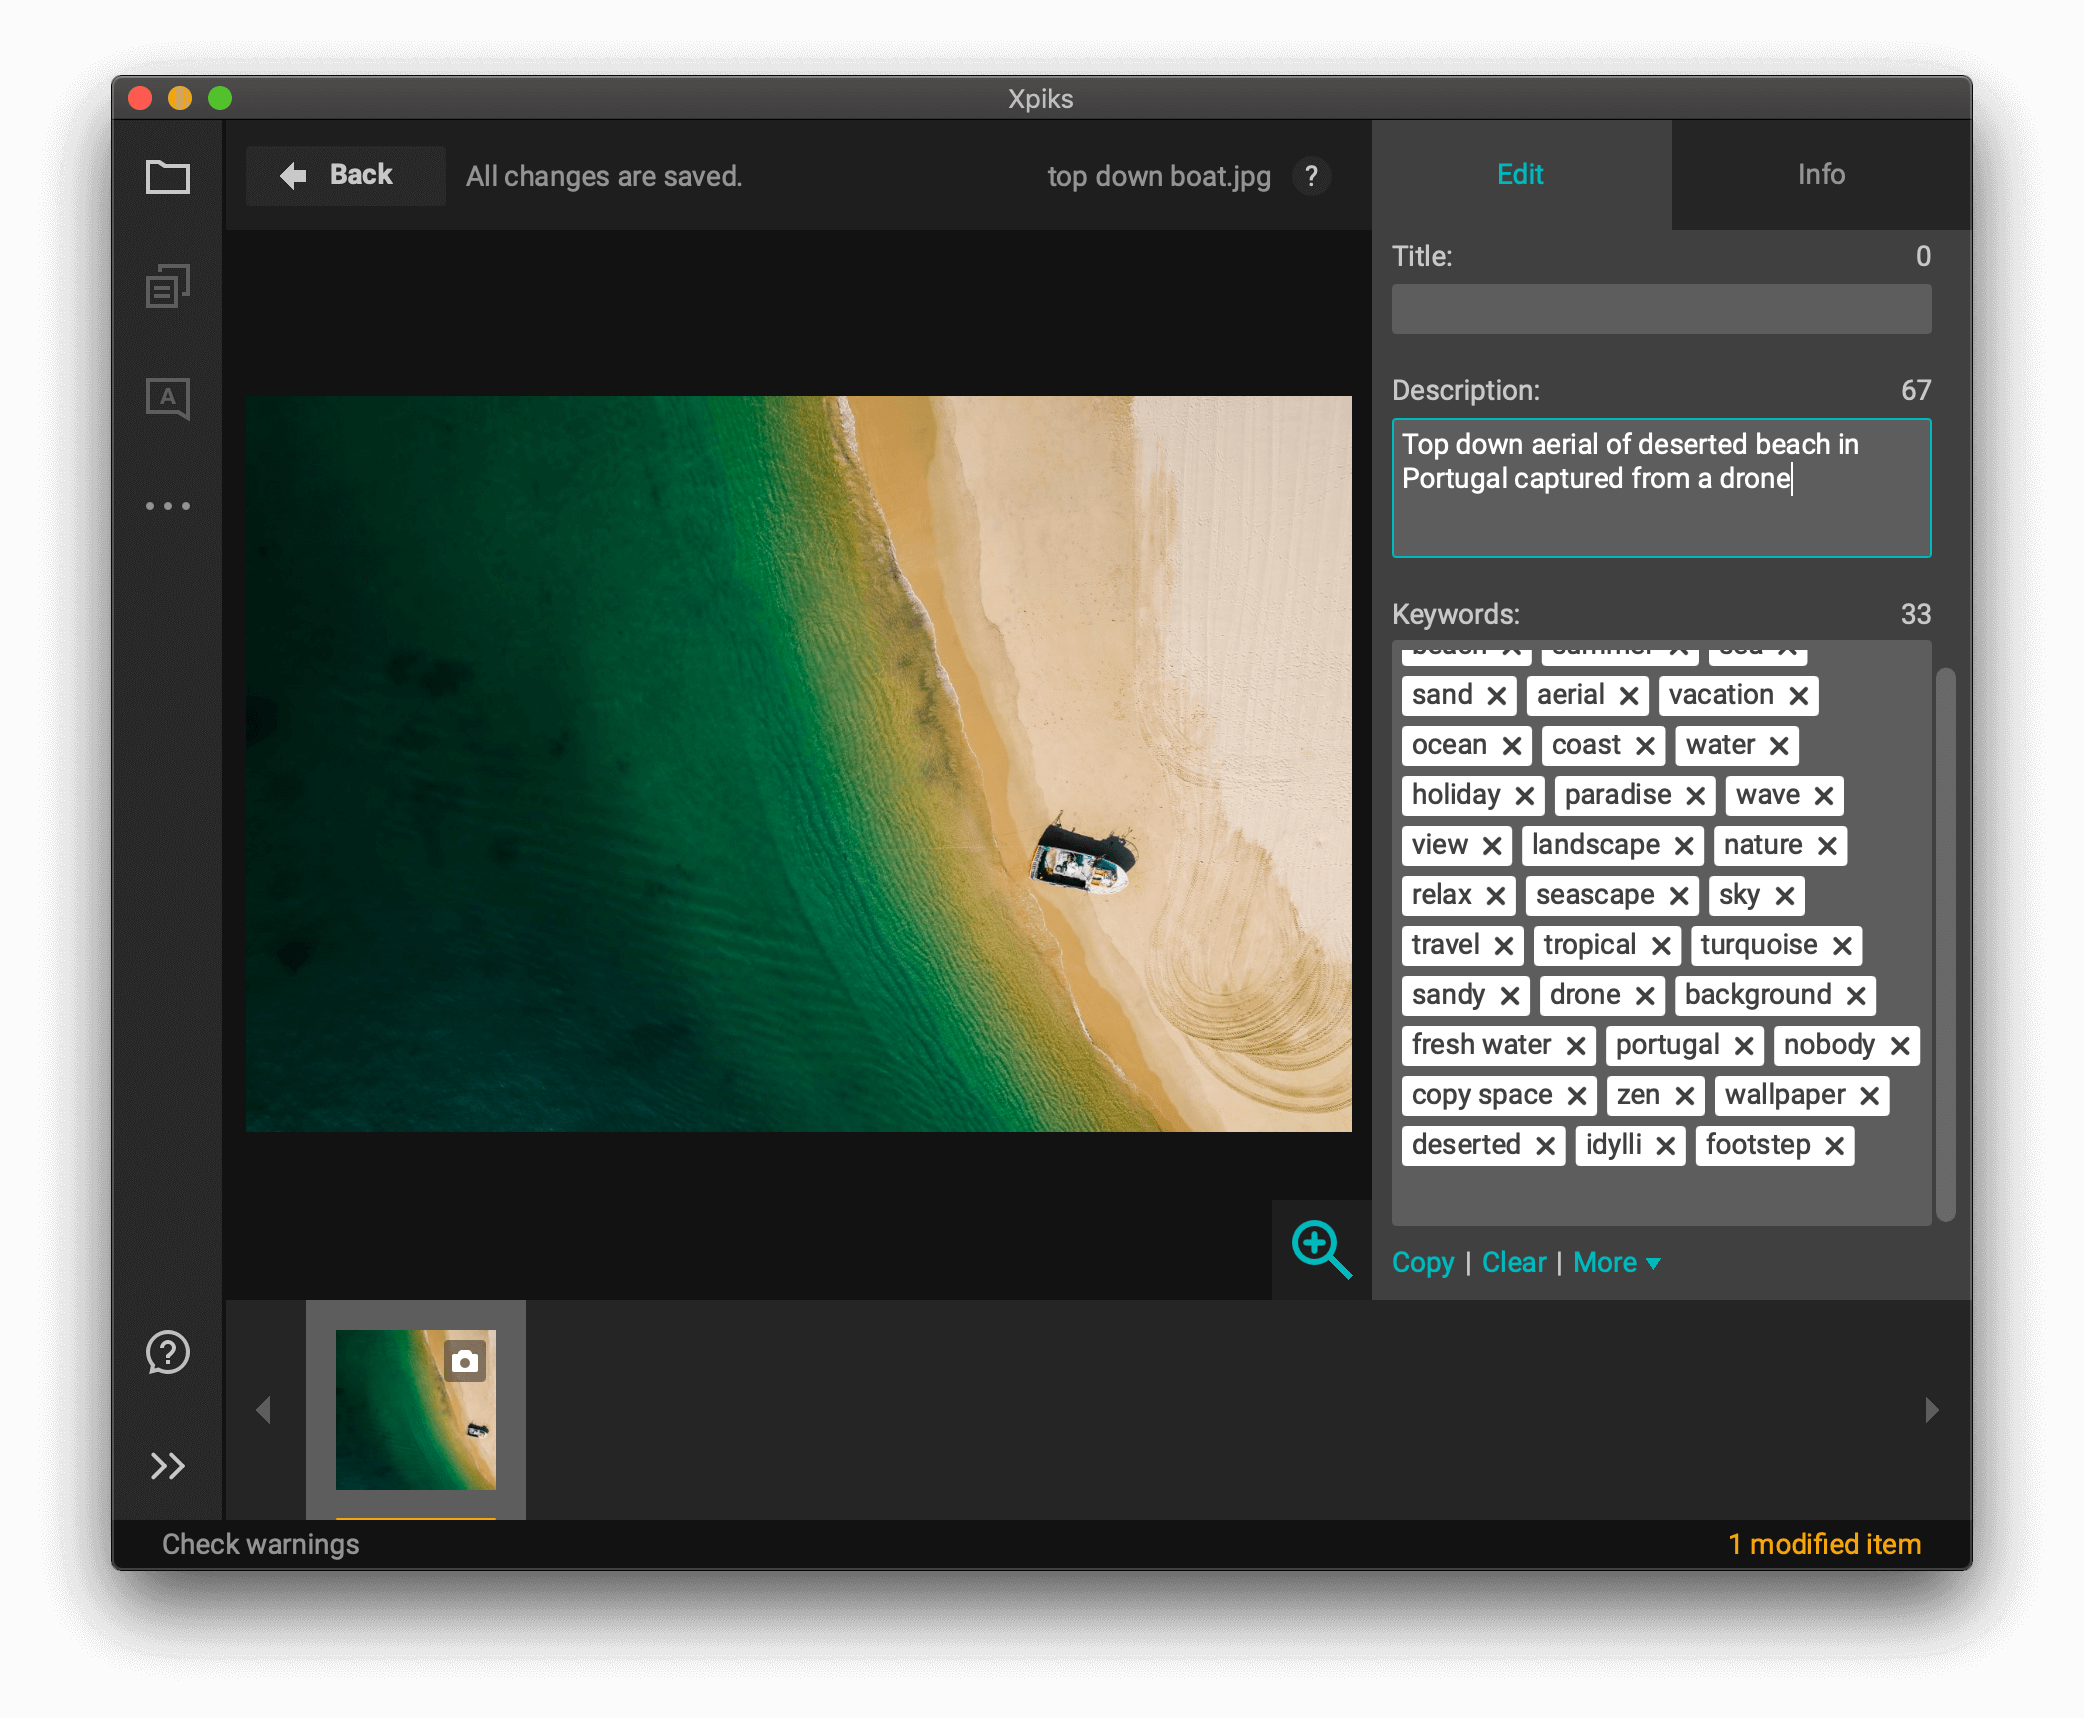
Task: Remove the 'drone' keyword tag
Action: 1645,996
